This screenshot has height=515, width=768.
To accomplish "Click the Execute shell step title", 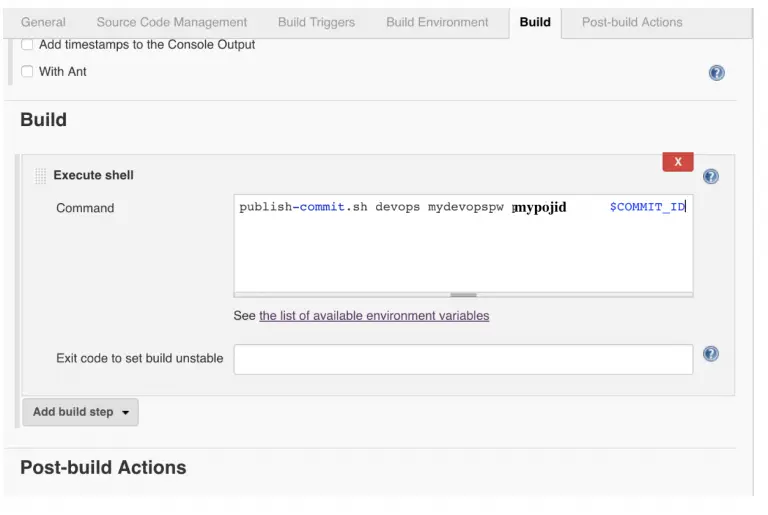I will pos(93,175).
